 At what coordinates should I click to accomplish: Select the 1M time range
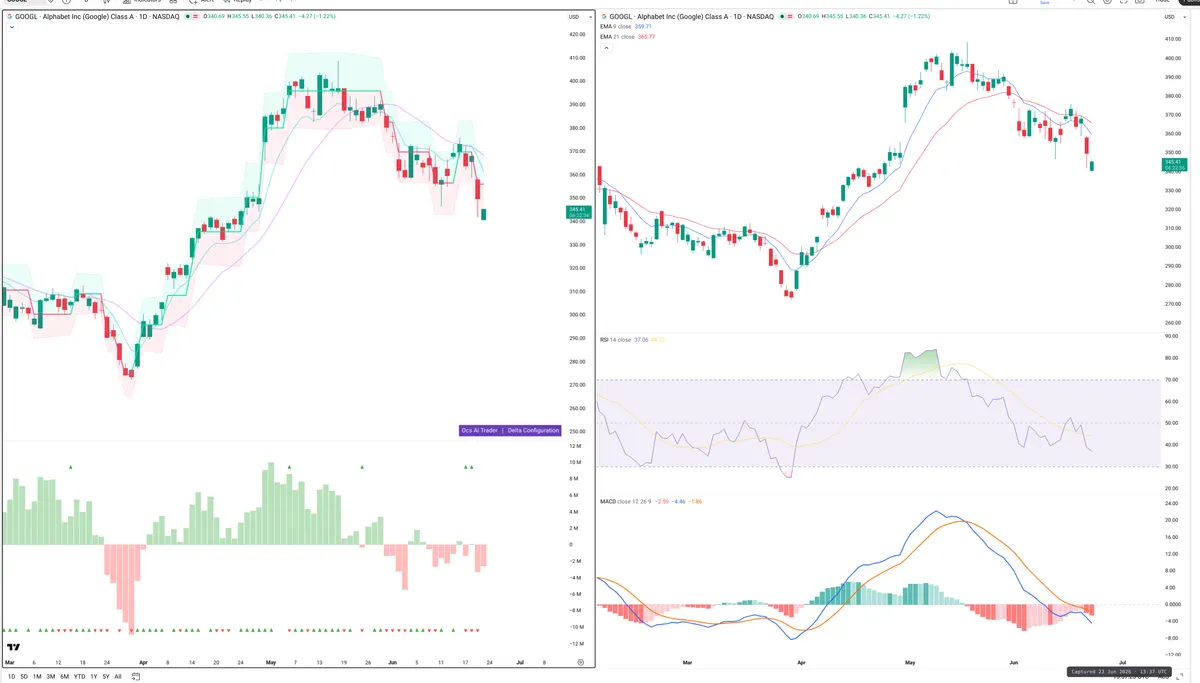pos(38,677)
